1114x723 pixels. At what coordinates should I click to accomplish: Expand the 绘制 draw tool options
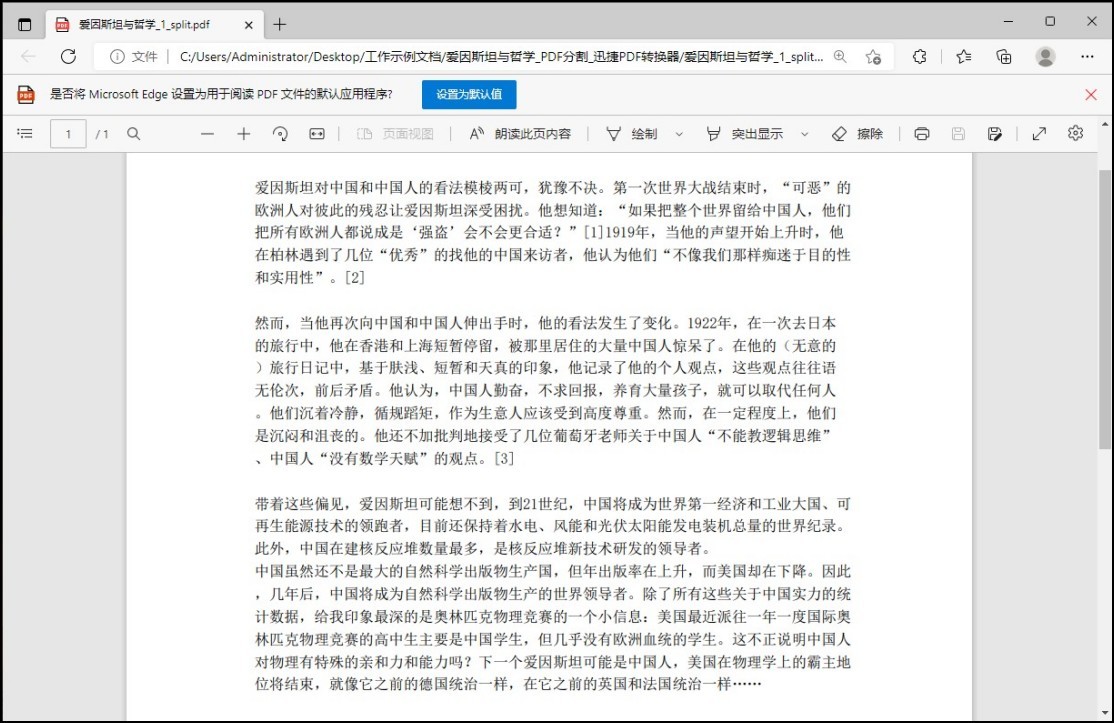click(x=681, y=132)
